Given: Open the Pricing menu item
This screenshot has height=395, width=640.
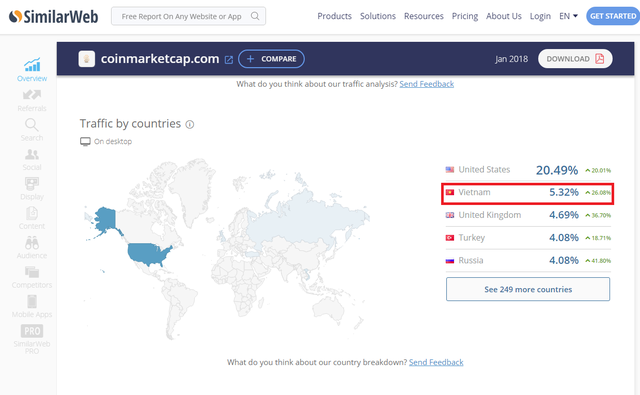Looking at the screenshot, I should 465,16.
